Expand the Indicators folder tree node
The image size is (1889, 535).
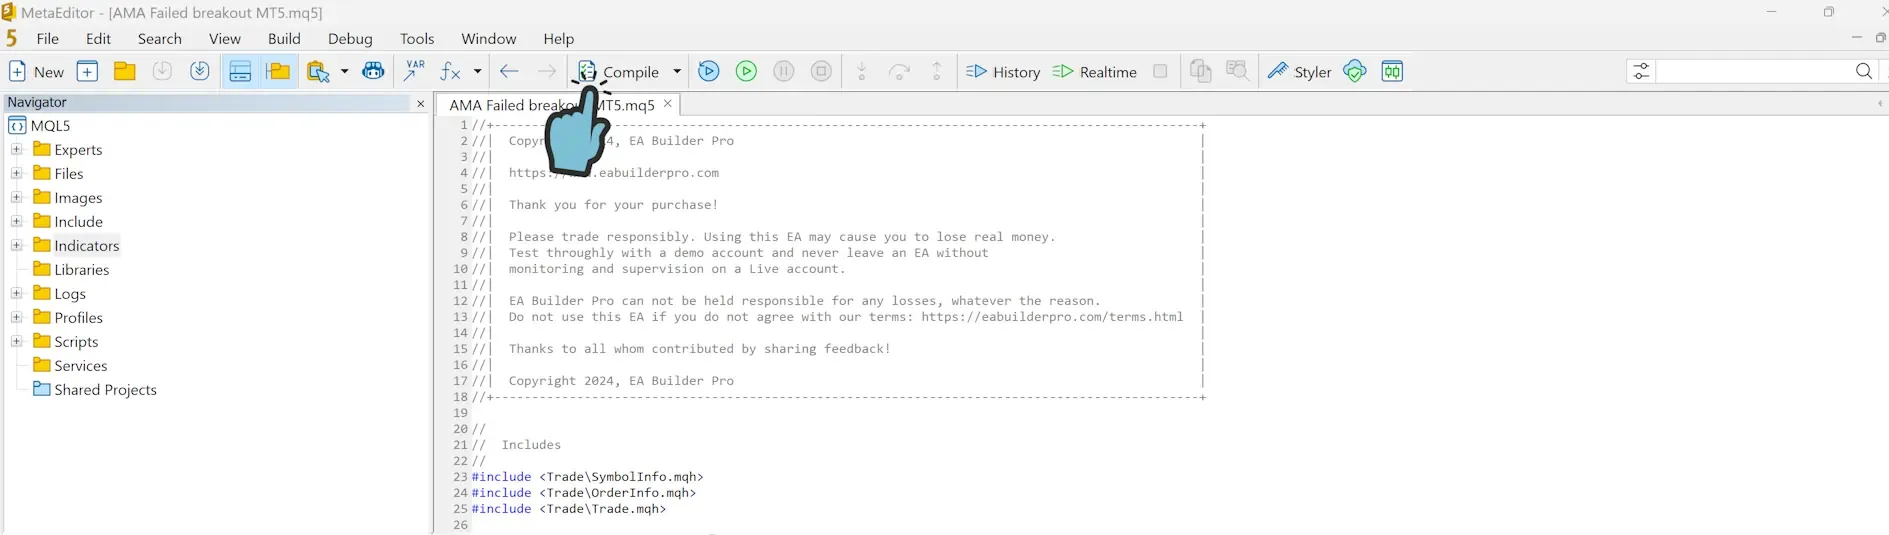(16, 246)
